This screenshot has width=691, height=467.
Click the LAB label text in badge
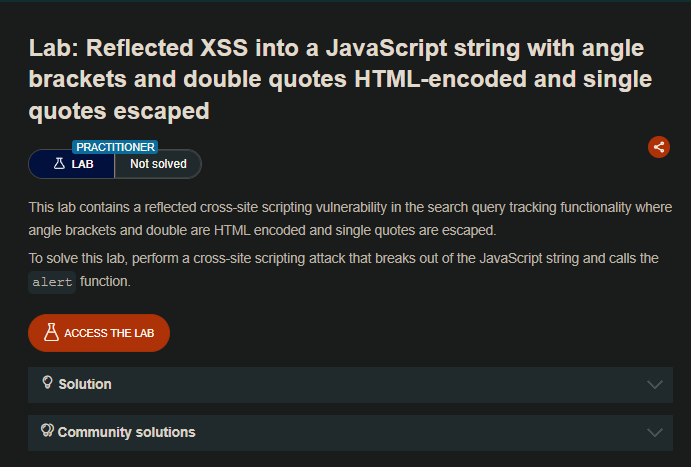point(83,164)
